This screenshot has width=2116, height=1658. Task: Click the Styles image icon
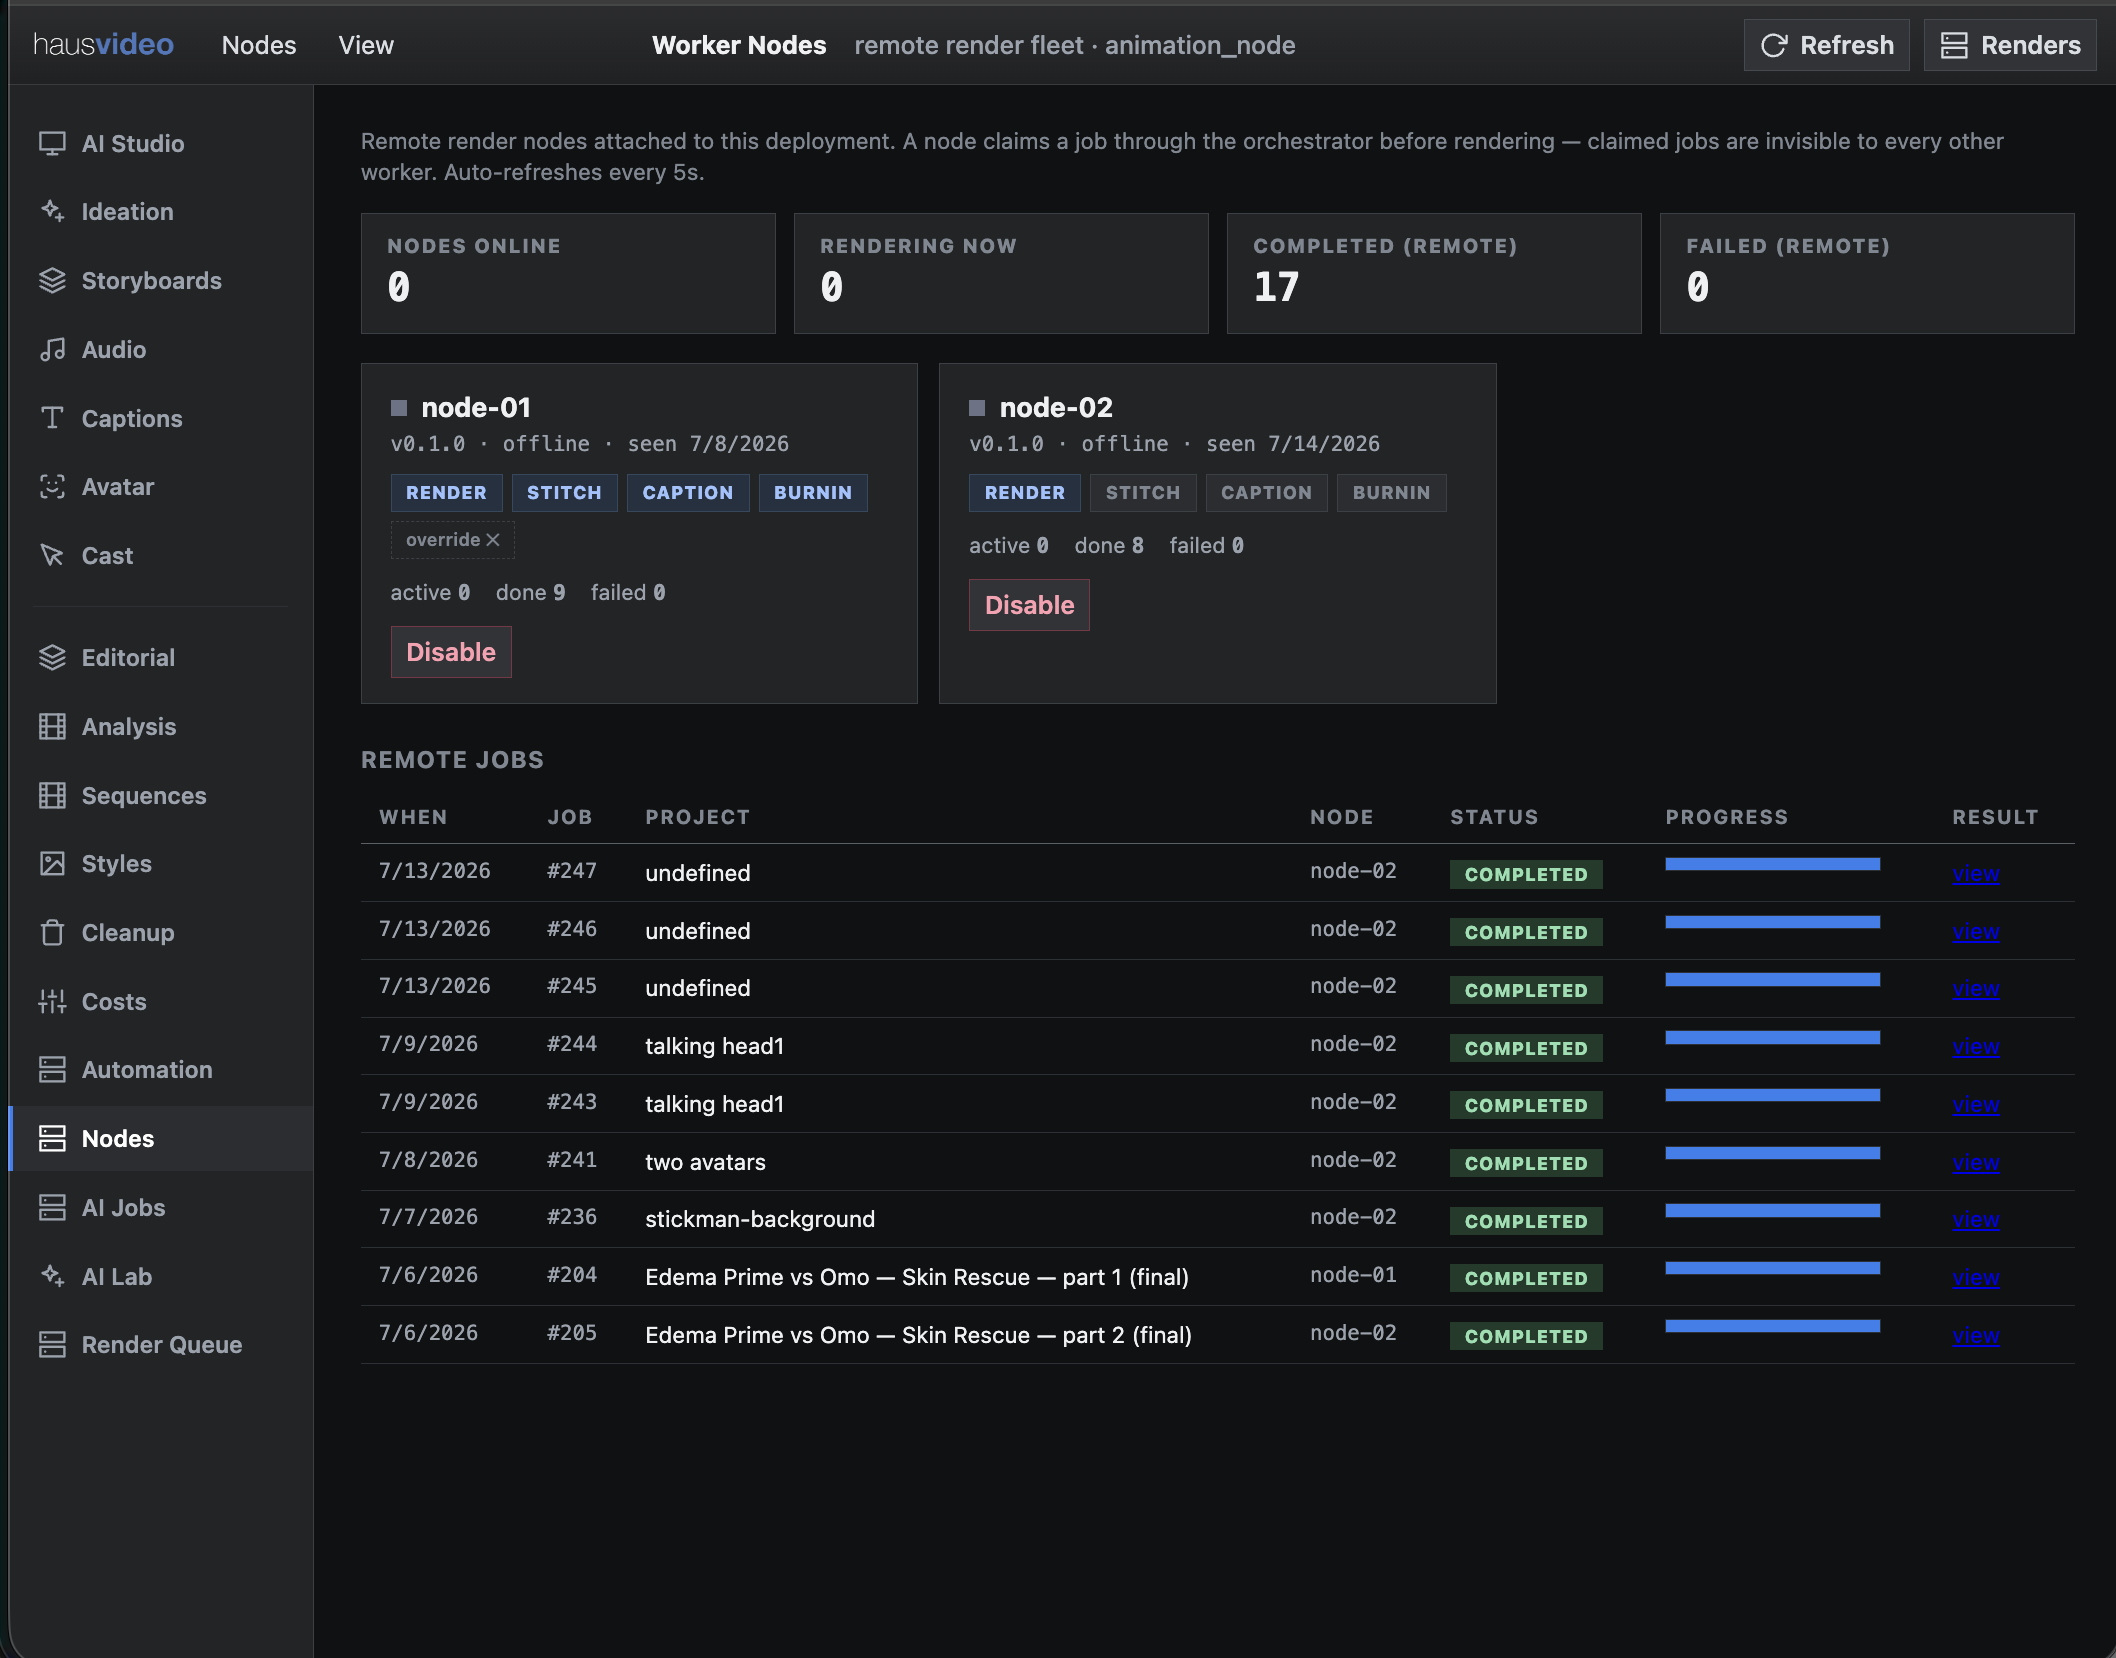(x=52, y=863)
